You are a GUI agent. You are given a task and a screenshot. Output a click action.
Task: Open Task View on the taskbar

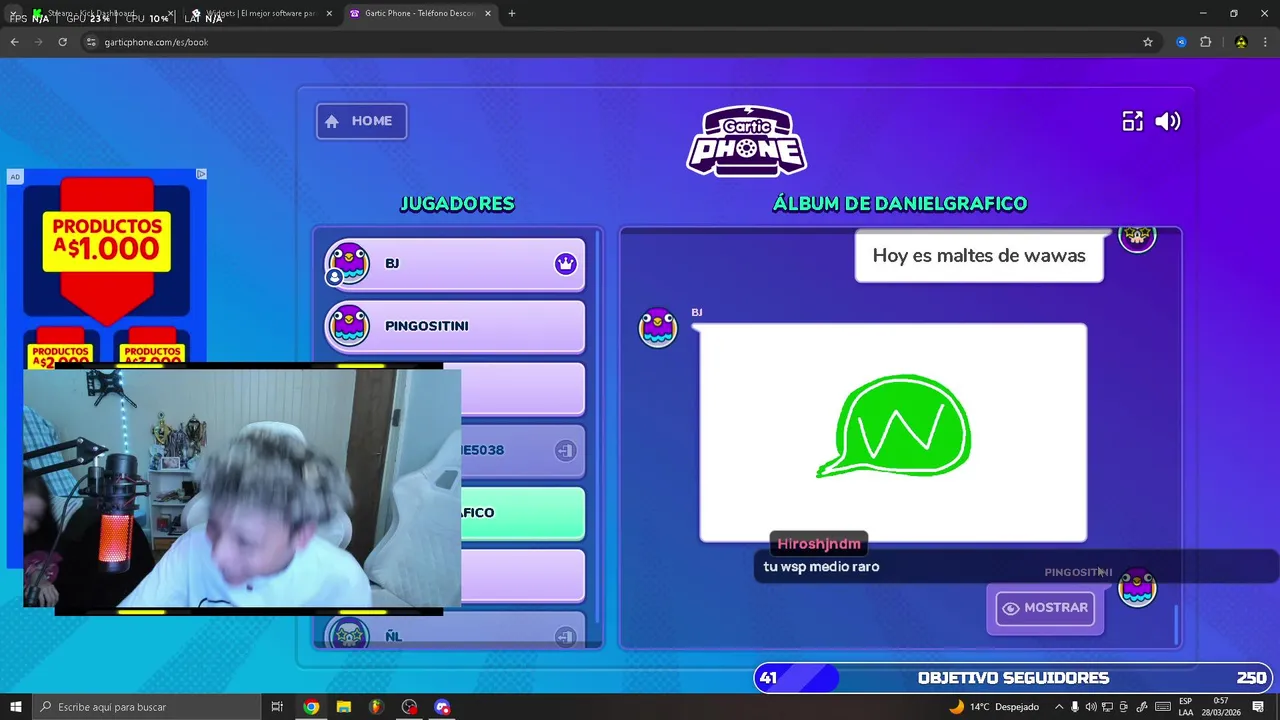277,707
